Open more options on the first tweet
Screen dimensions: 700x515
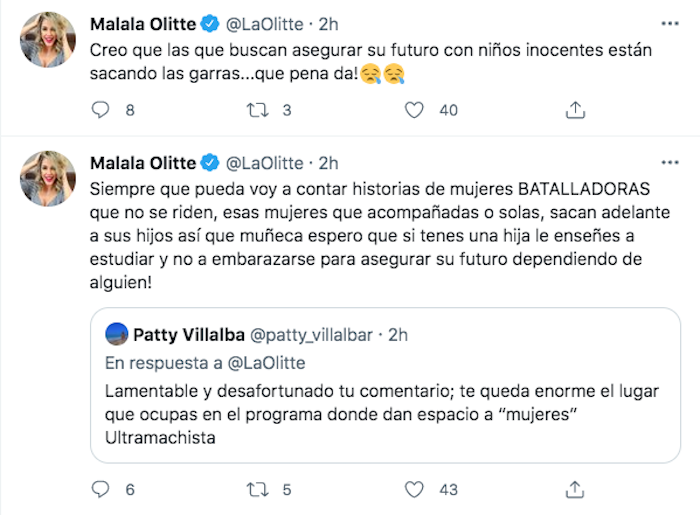(667, 22)
